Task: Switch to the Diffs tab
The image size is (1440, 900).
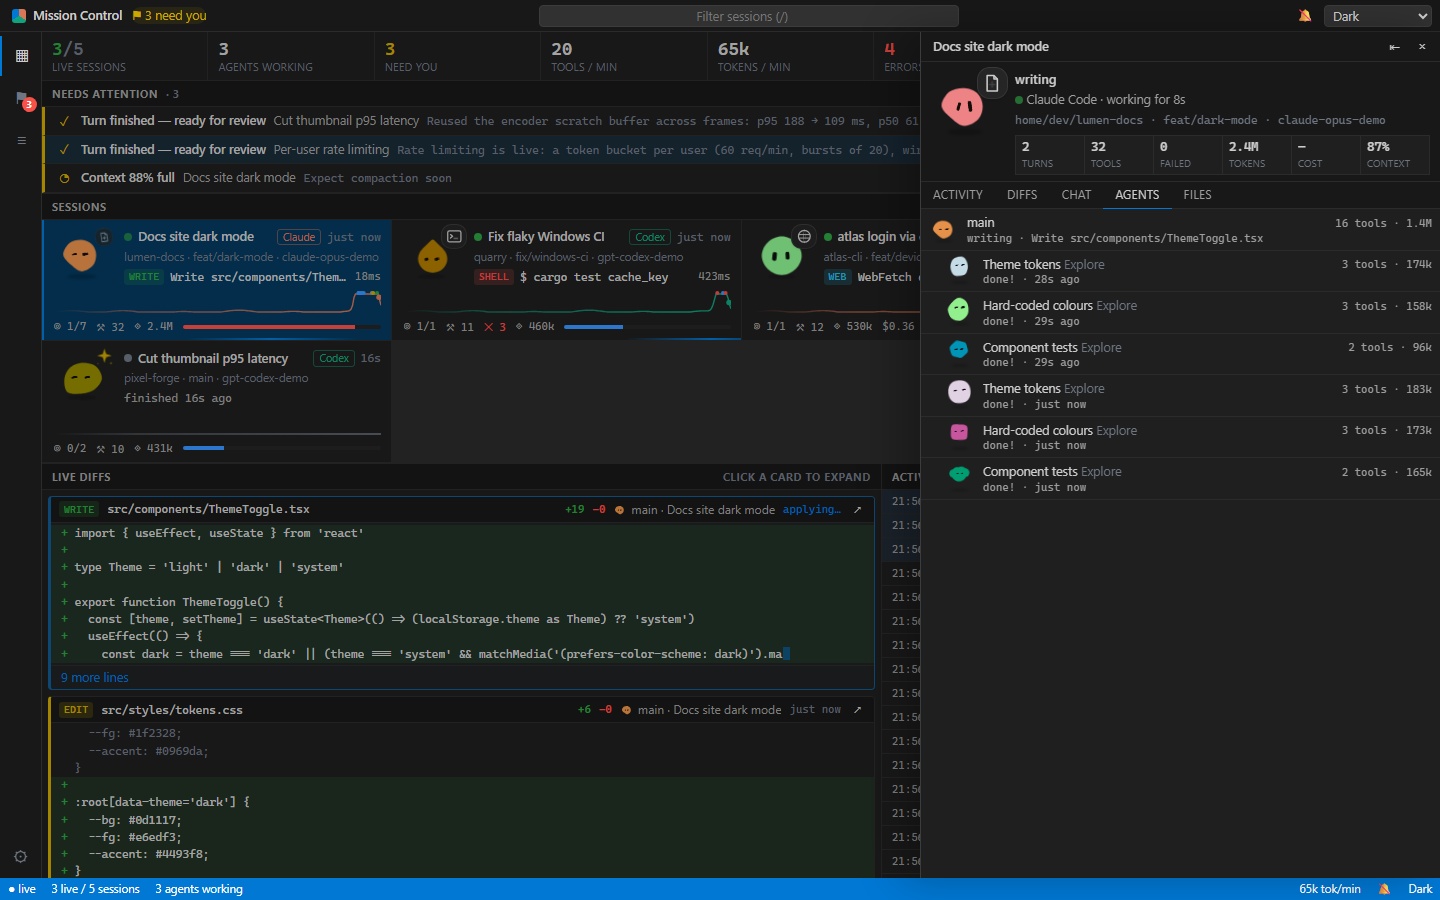Action: [1022, 195]
